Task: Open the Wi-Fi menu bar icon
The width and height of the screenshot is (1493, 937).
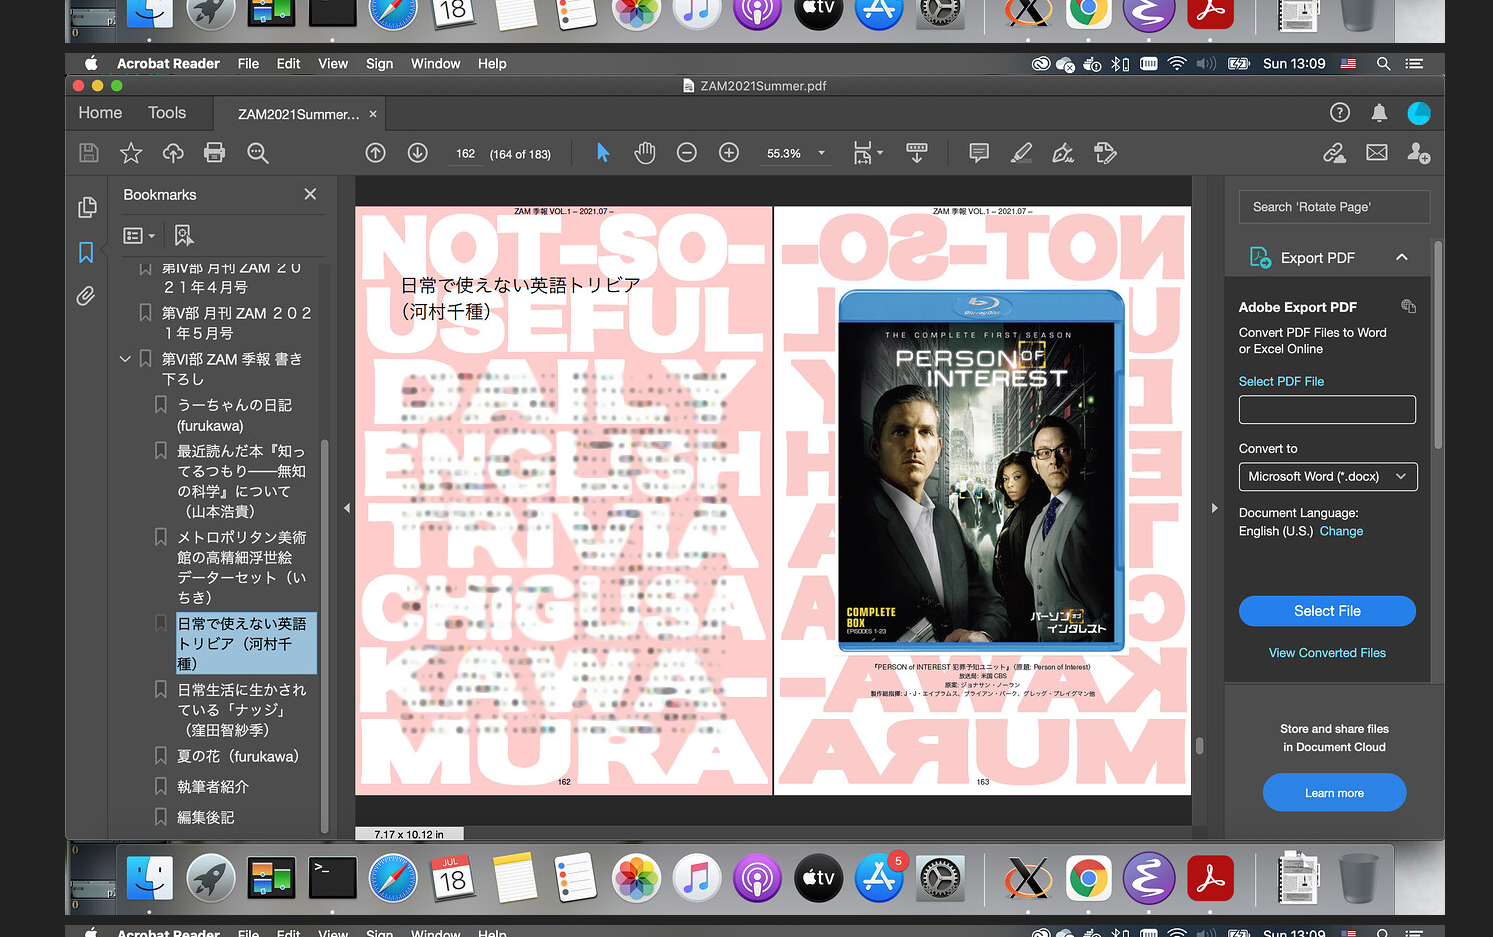Action: pyautogui.click(x=1176, y=63)
